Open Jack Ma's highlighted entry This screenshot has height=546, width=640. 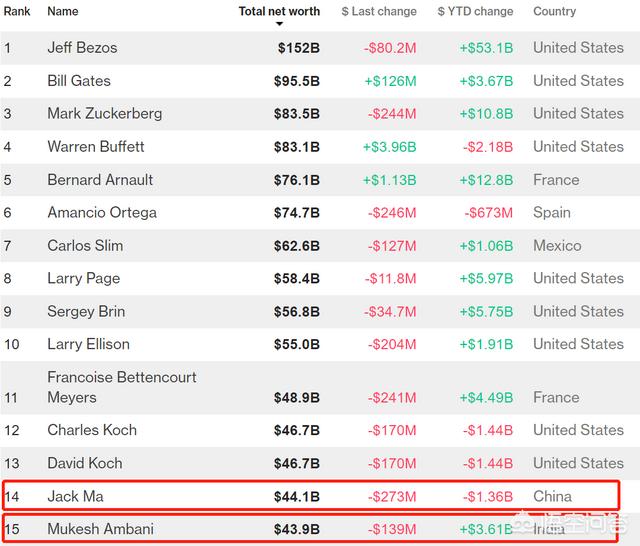[x=75, y=496]
